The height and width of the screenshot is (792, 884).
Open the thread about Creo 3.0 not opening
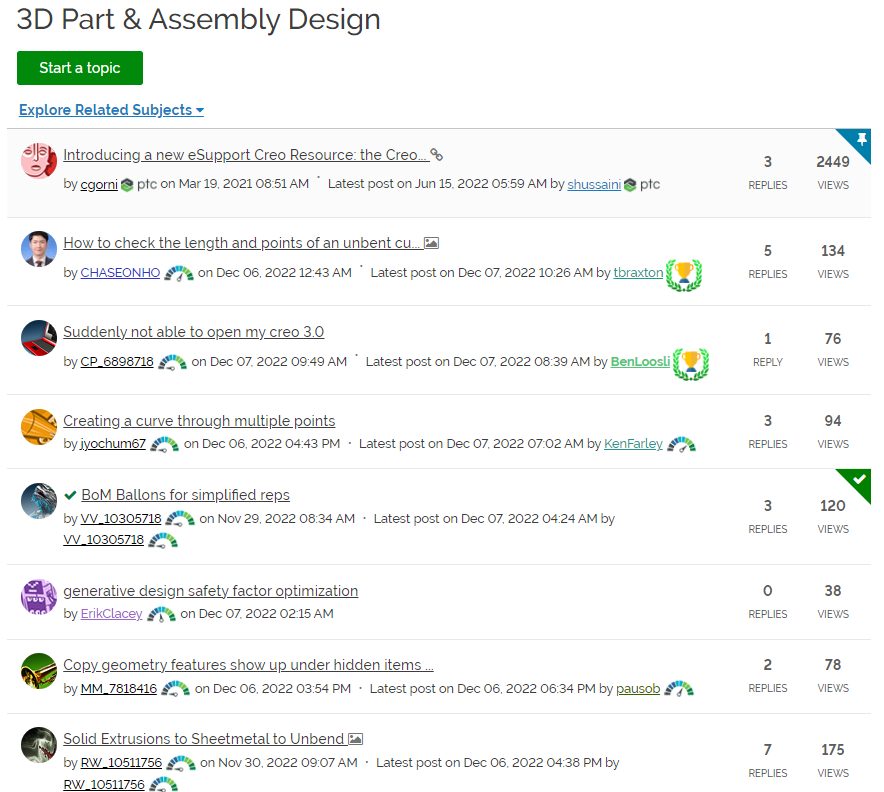coord(193,331)
